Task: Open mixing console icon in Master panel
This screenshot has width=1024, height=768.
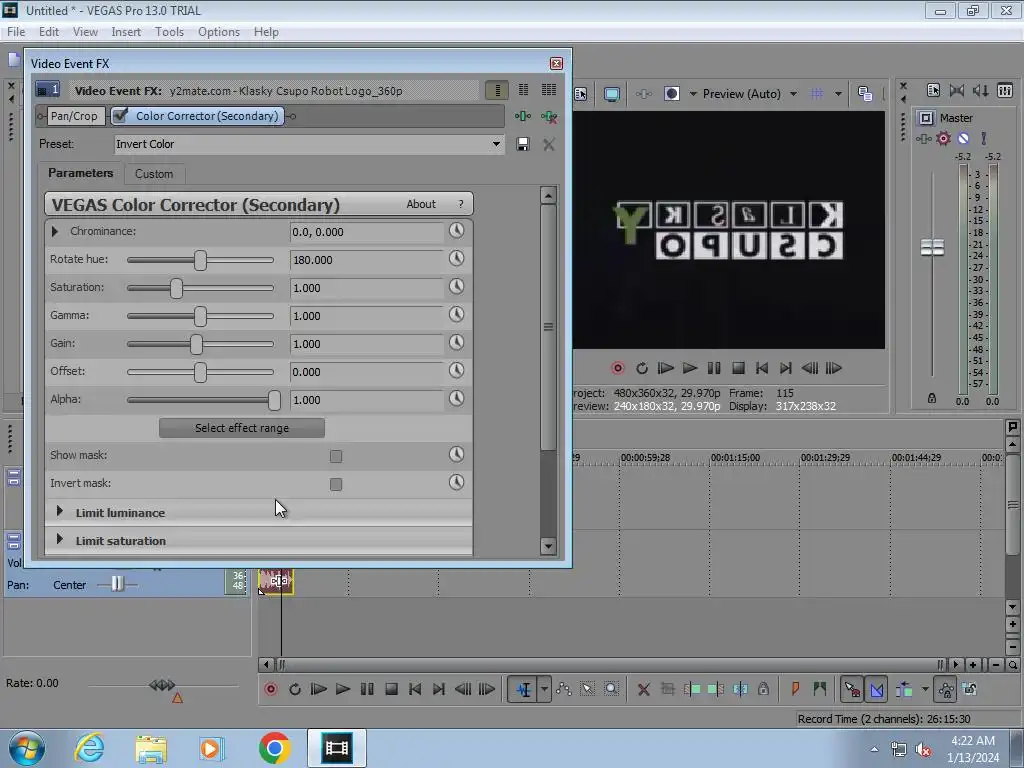Action: (x=1005, y=91)
